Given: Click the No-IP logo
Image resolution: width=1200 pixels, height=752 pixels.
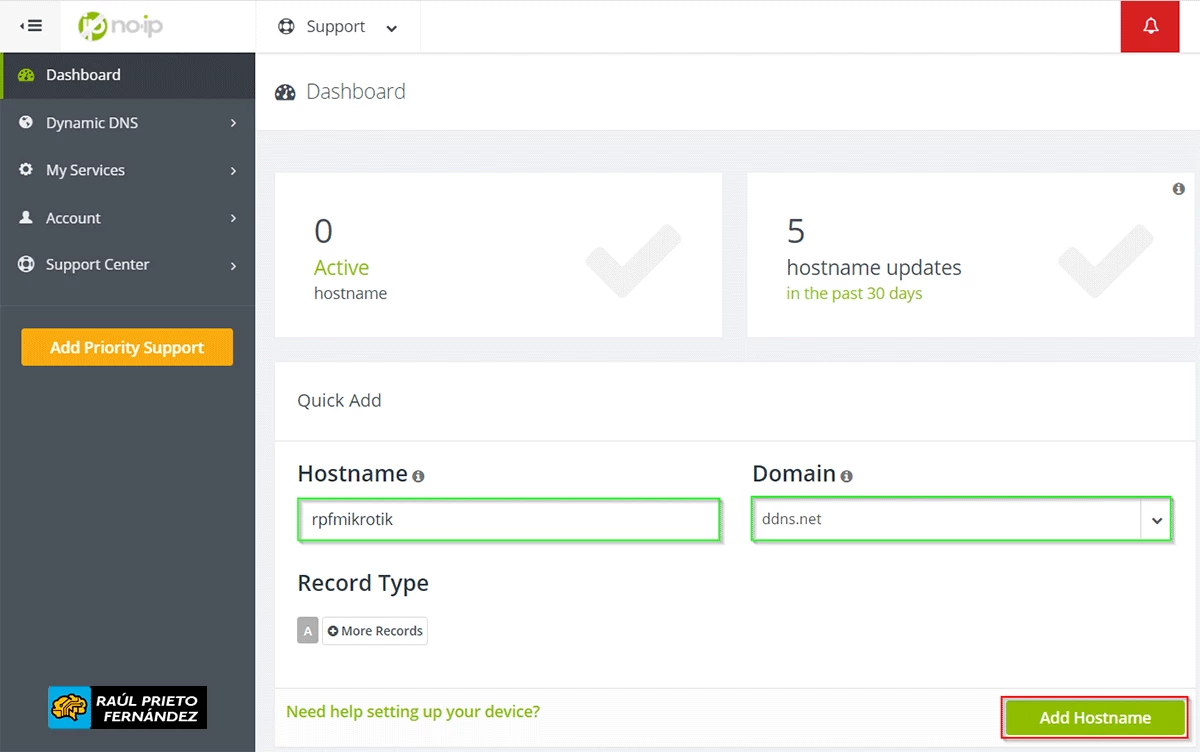Looking at the screenshot, I should coord(120,26).
